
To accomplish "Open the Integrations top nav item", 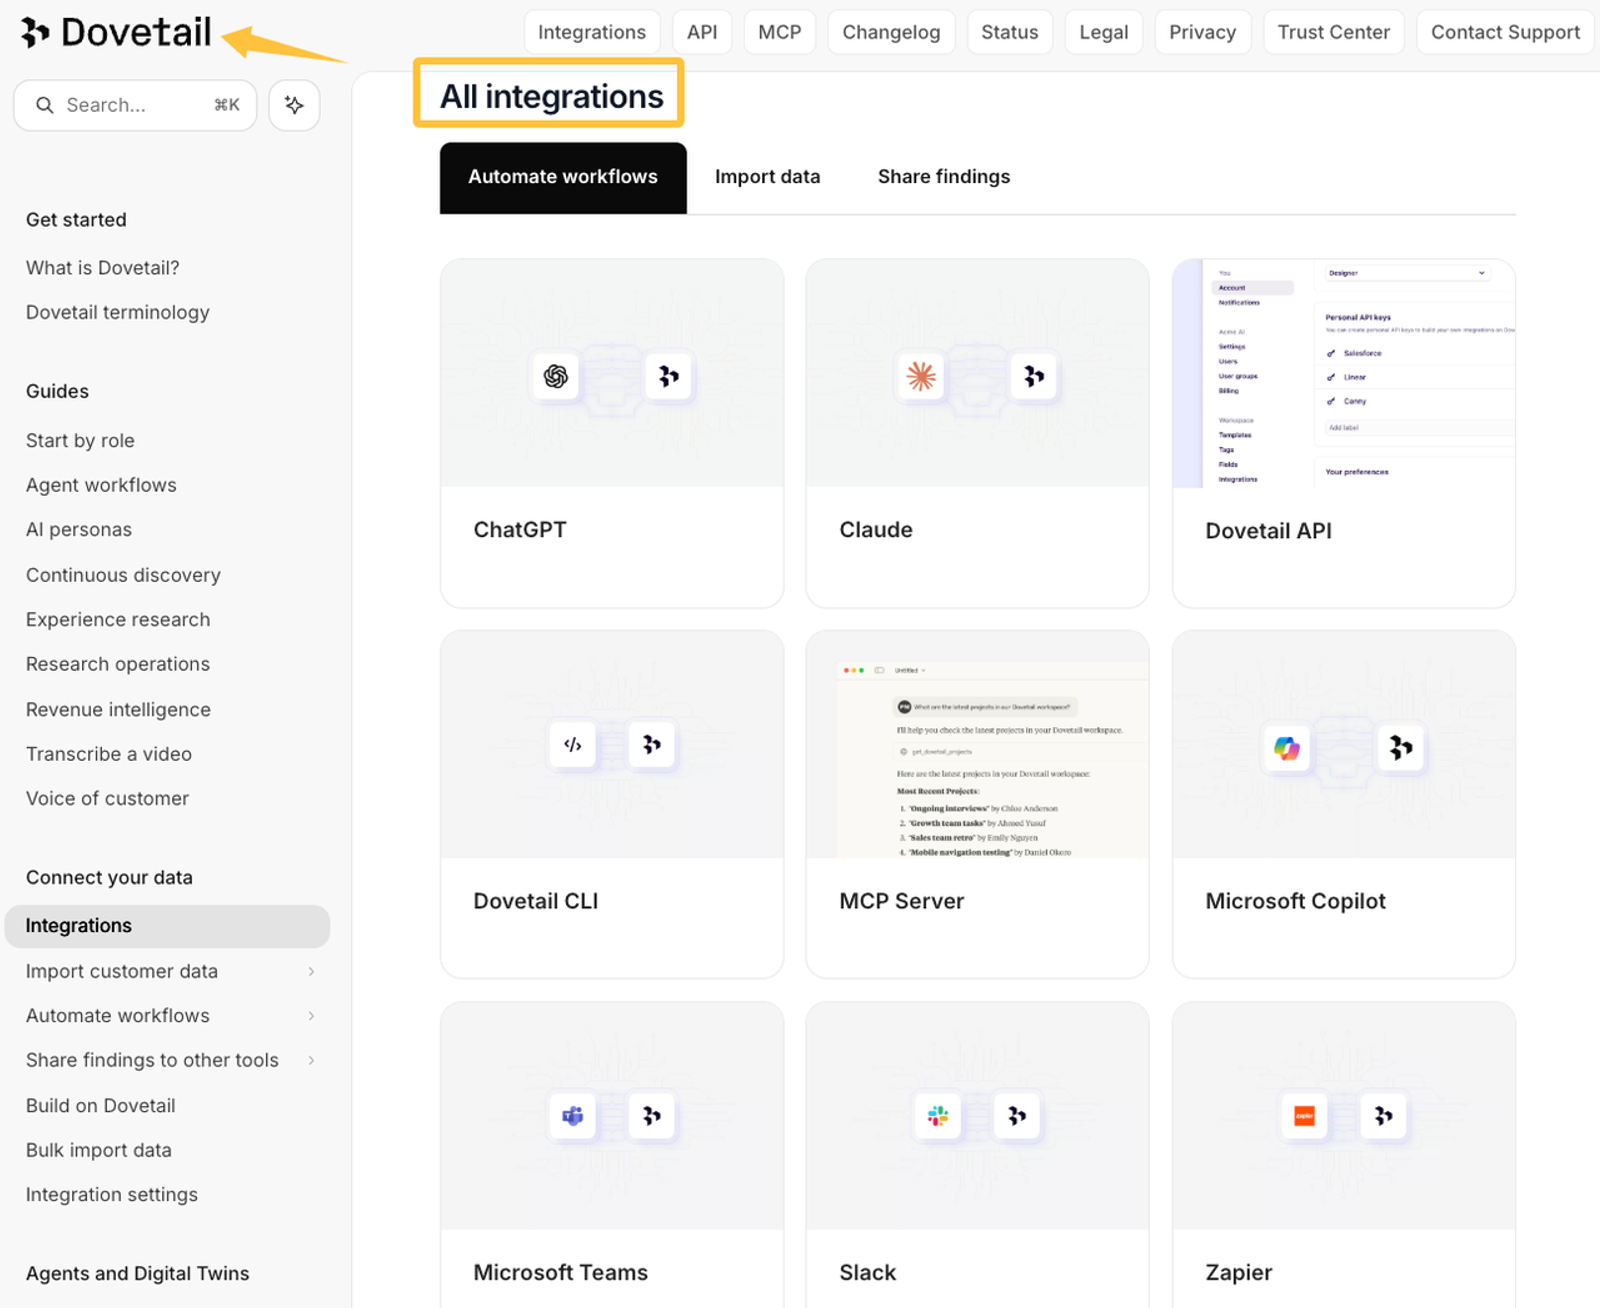I will point(592,32).
